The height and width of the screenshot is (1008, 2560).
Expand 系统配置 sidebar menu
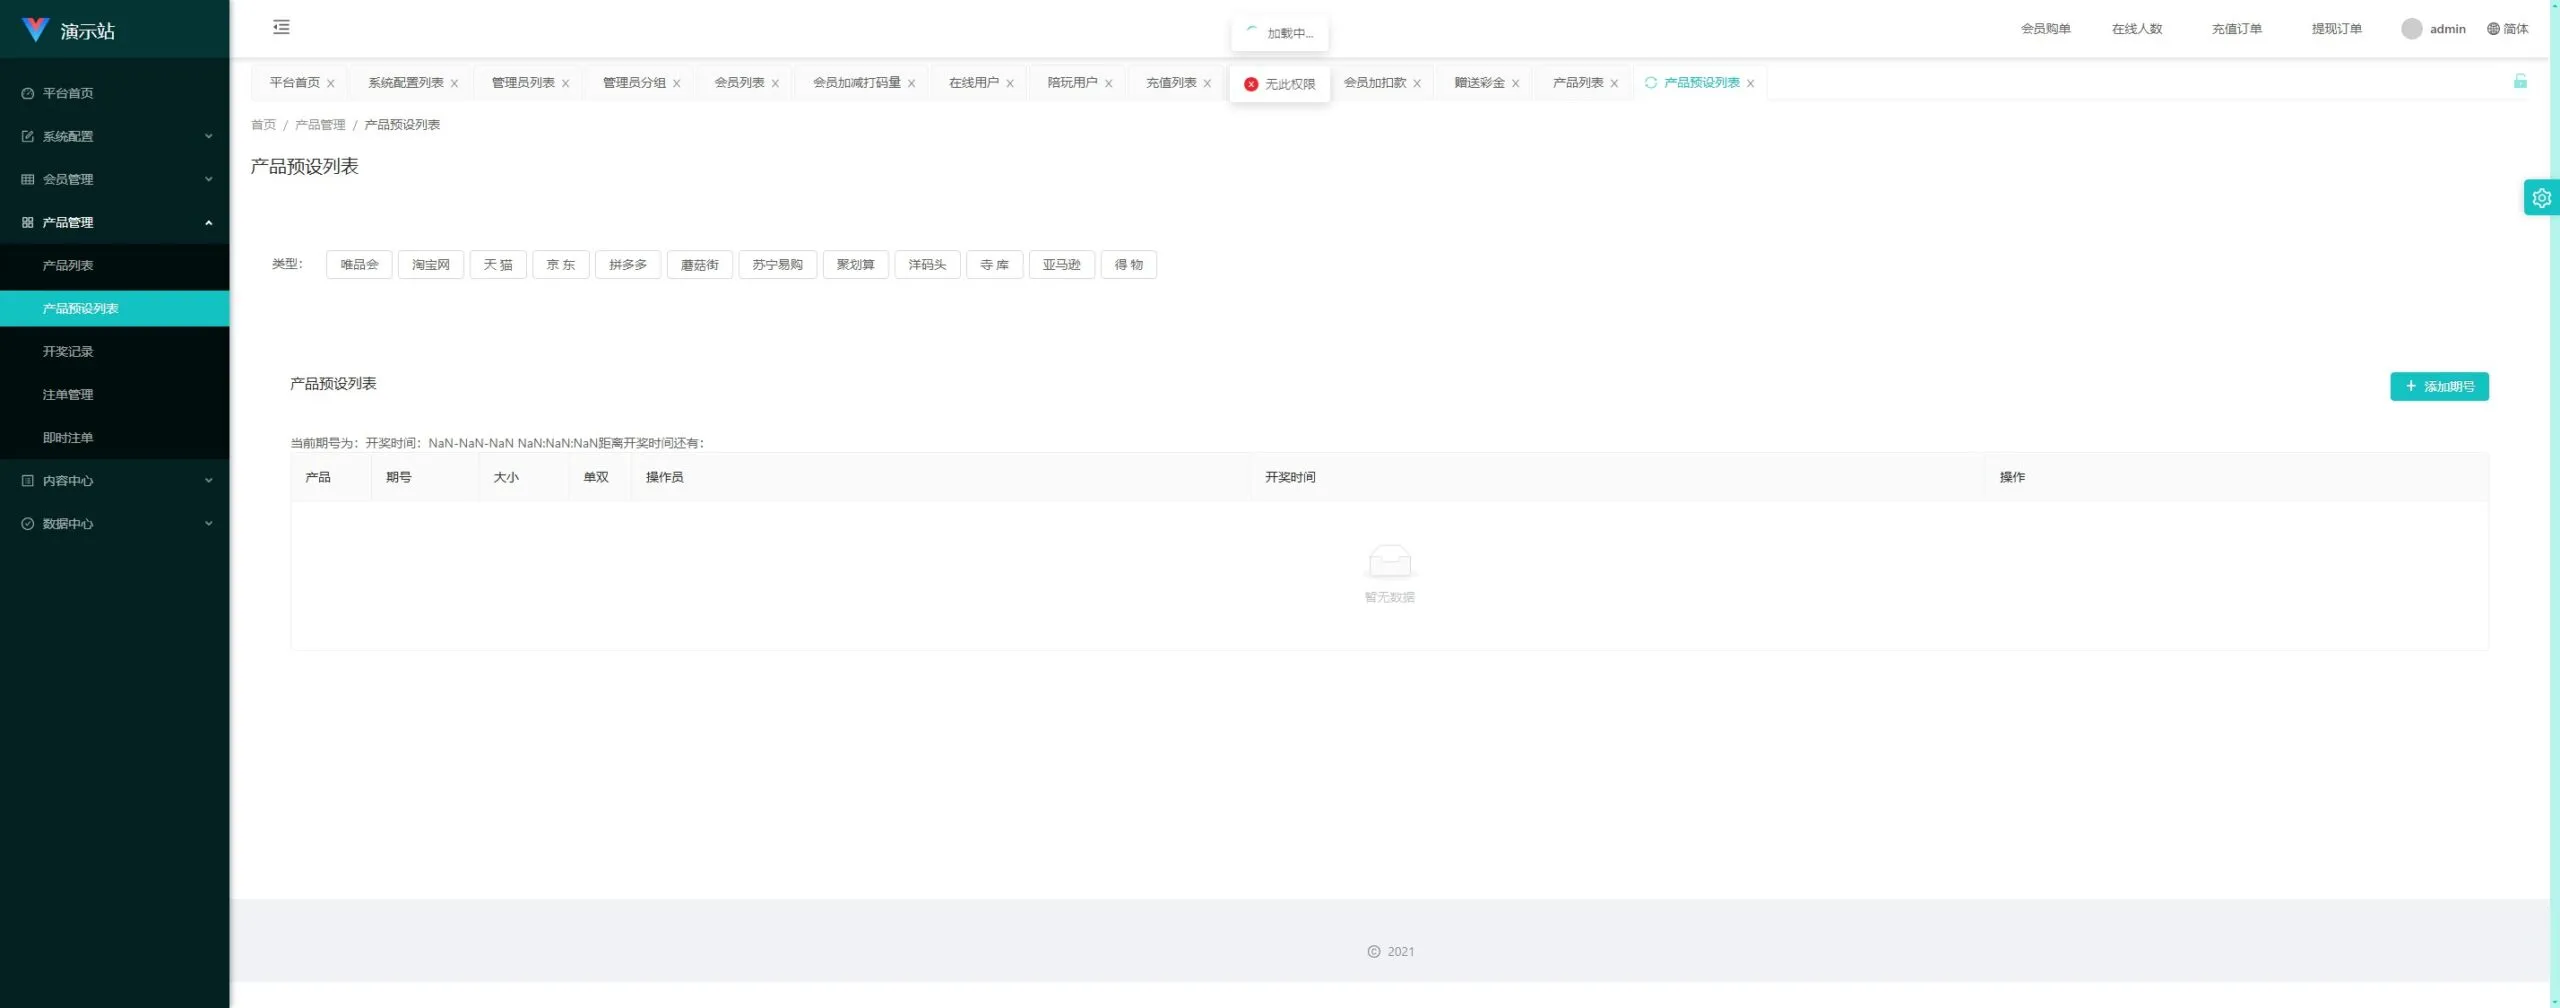115,136
